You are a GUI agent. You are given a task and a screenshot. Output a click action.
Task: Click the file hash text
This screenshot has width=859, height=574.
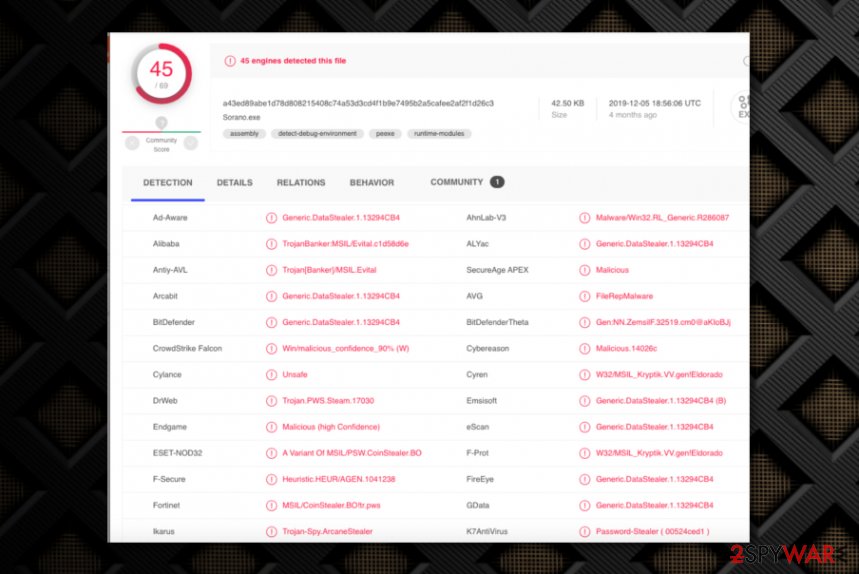click(x=358, y=103)
